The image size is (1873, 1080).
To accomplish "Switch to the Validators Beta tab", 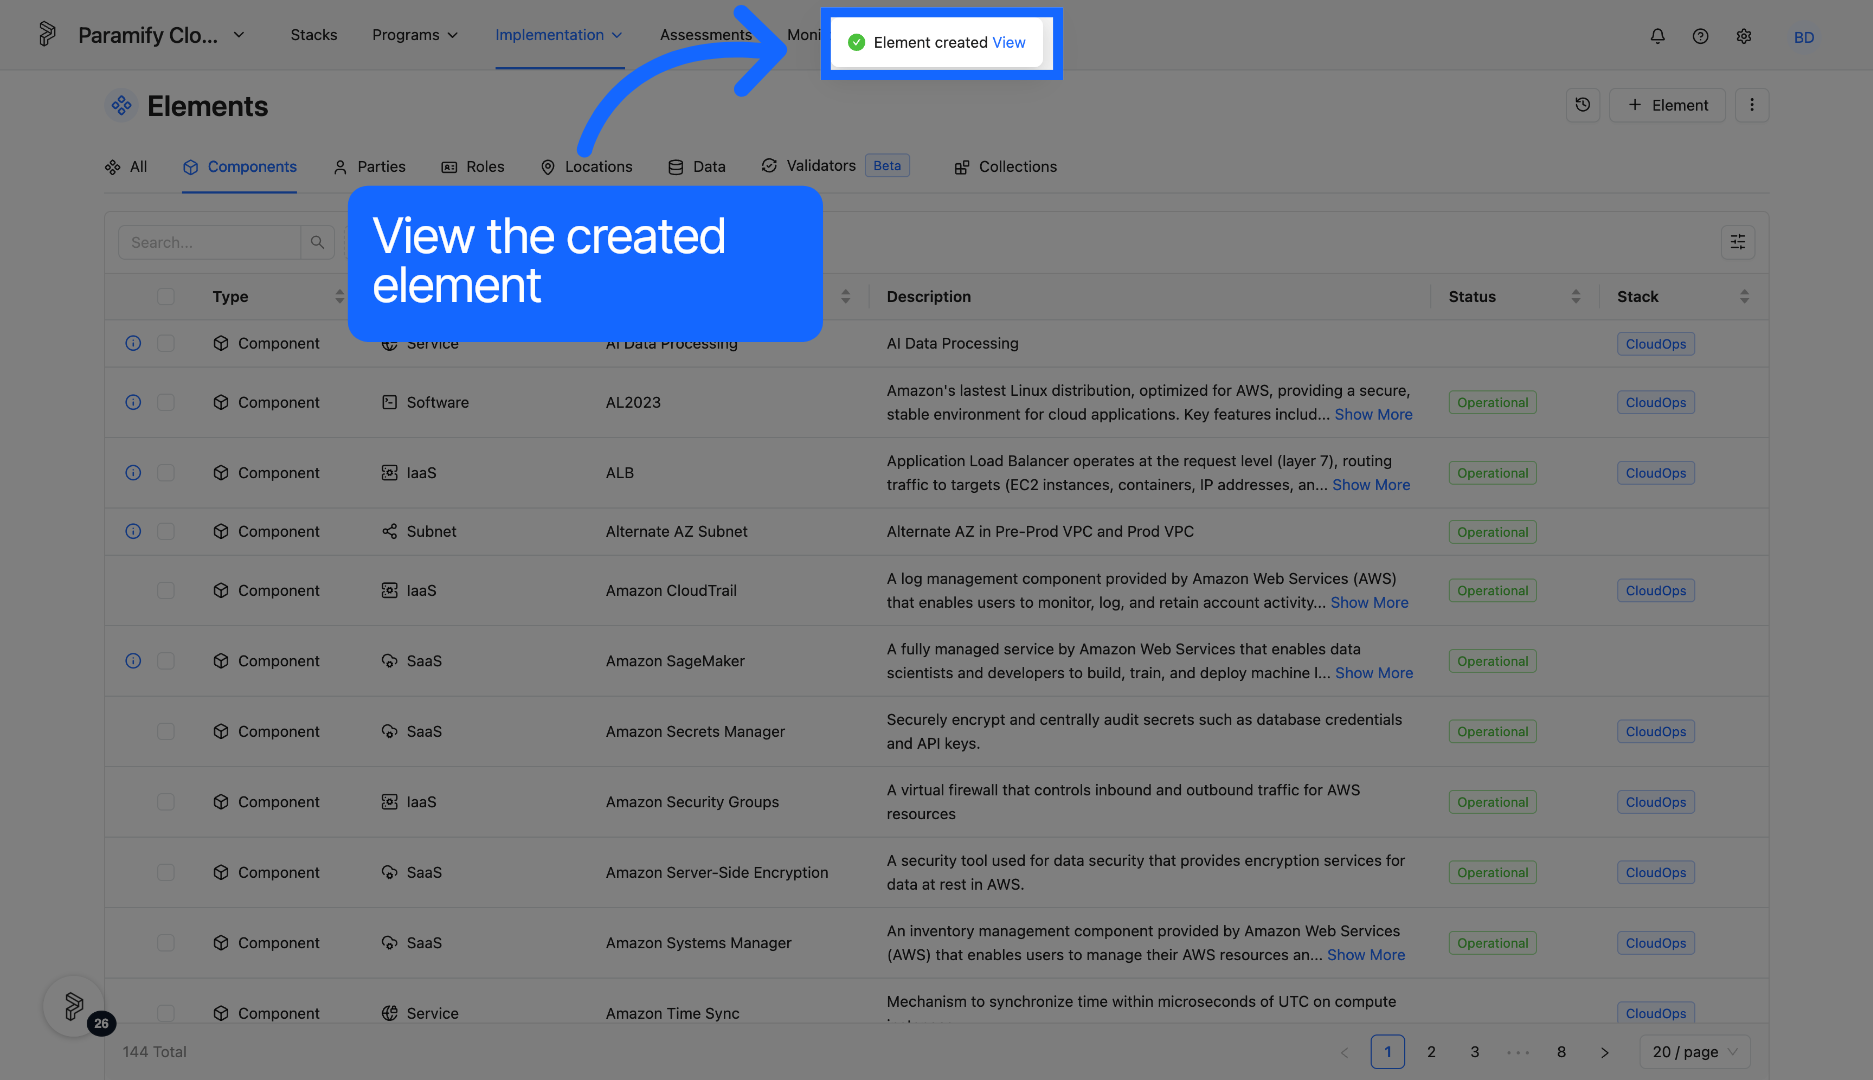I will (x=834, y=166).
